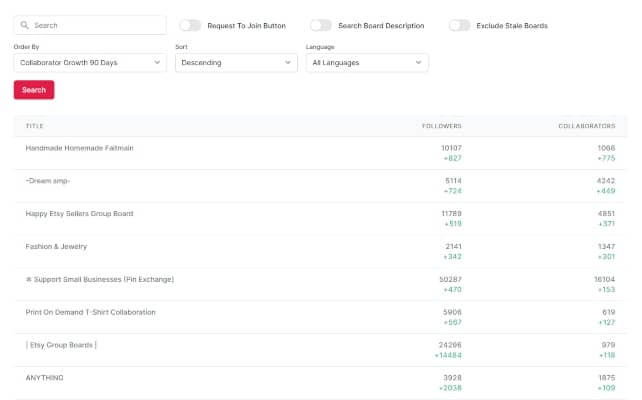Open the Fashion & Jewelry board
The image size is (642, 400).
coord(56,246)
